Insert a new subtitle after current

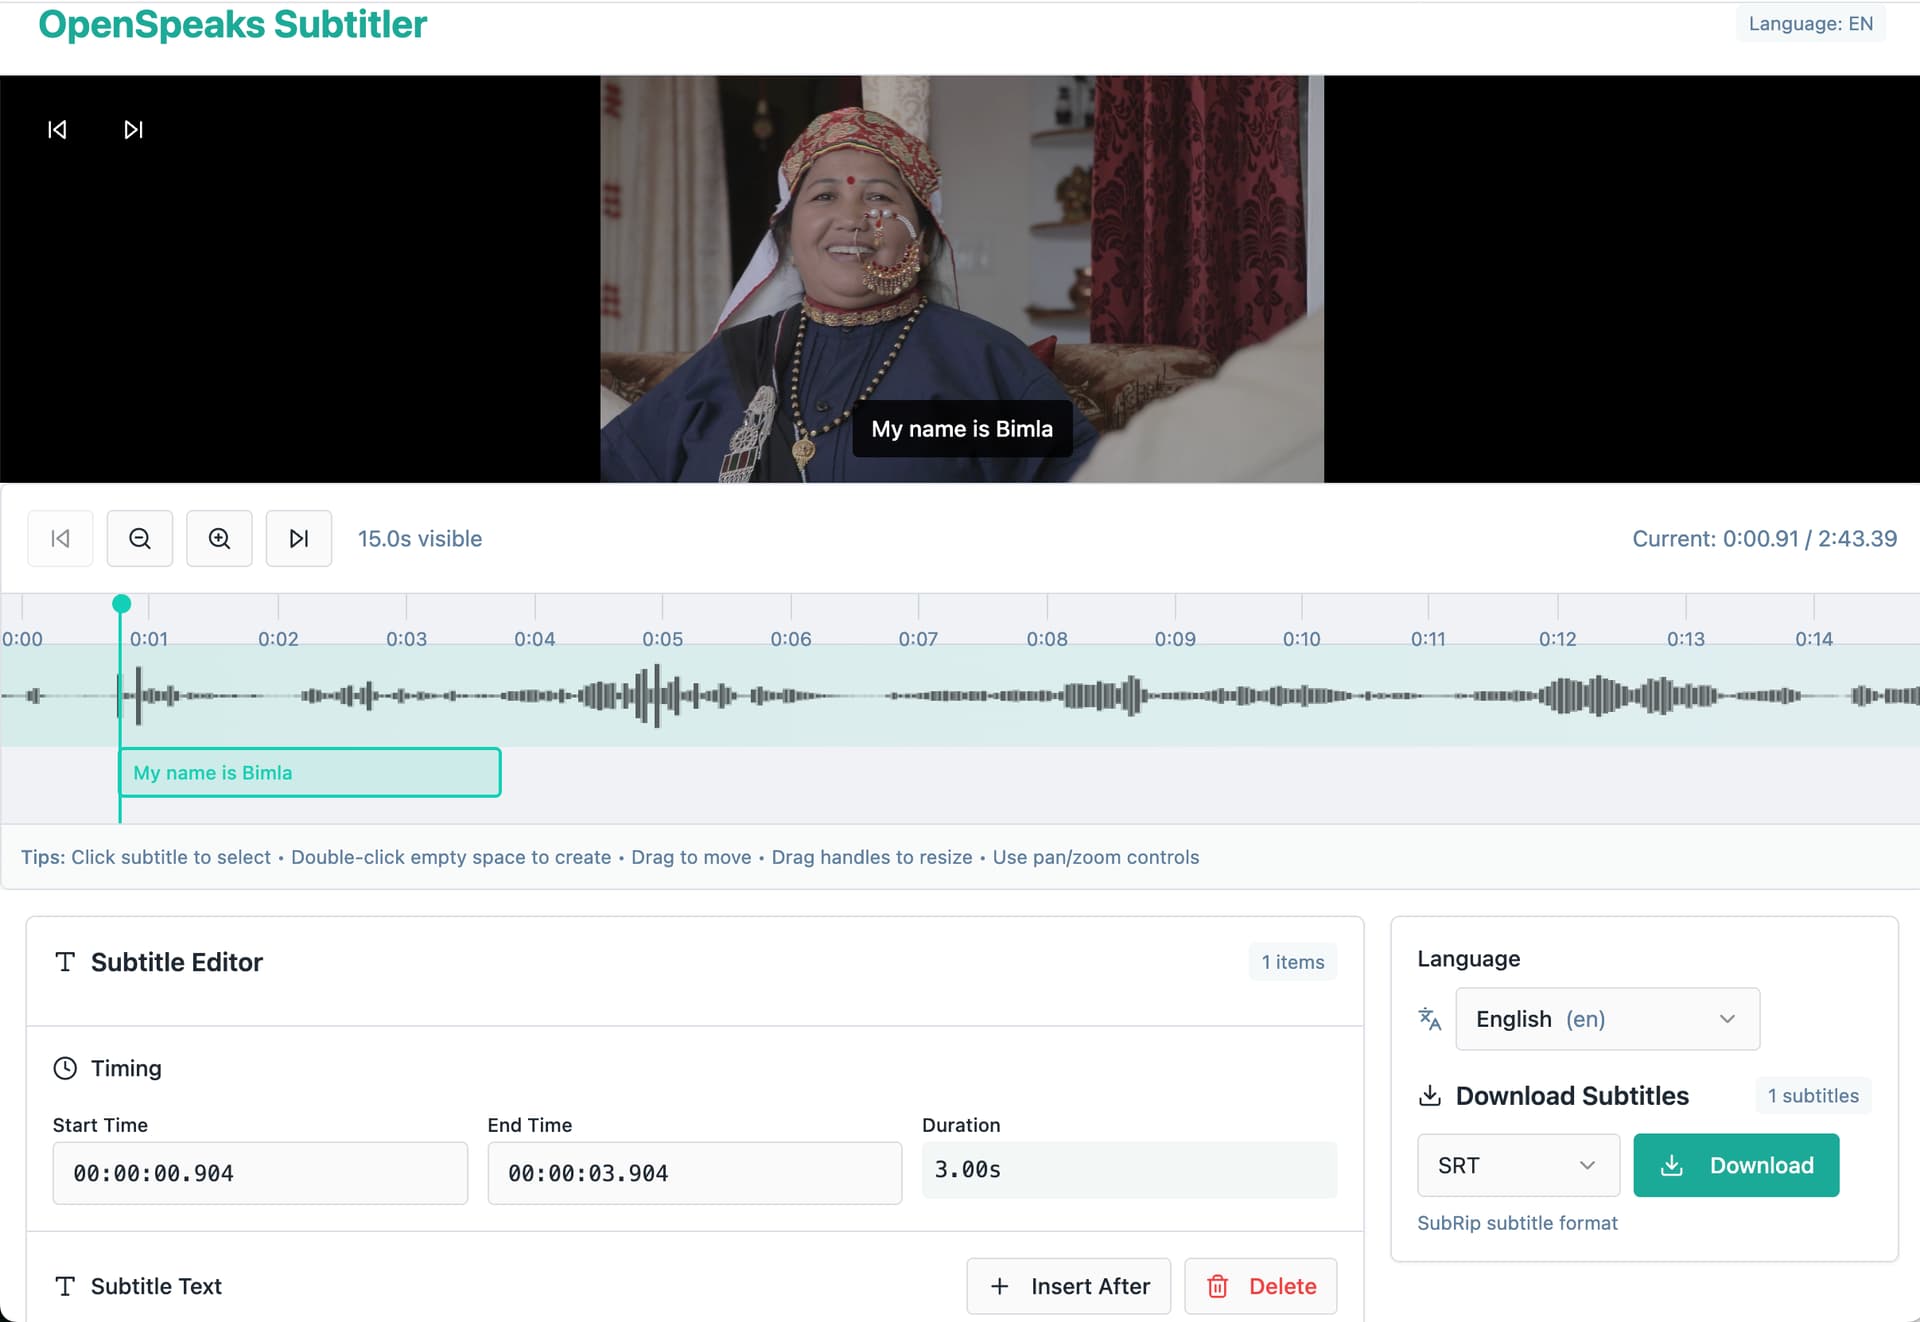point(1068,1286)
